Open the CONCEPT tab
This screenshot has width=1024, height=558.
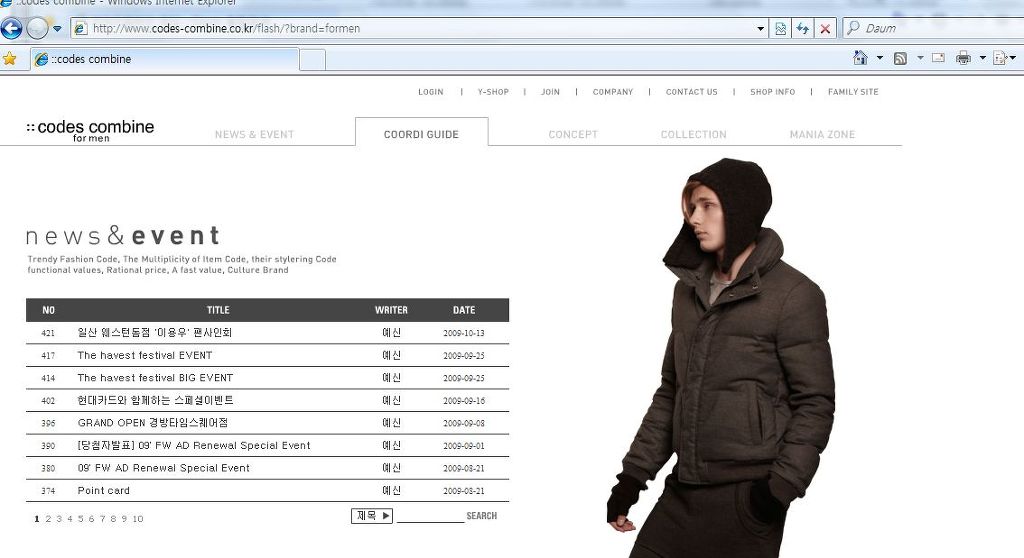click(x=573, y=134)
